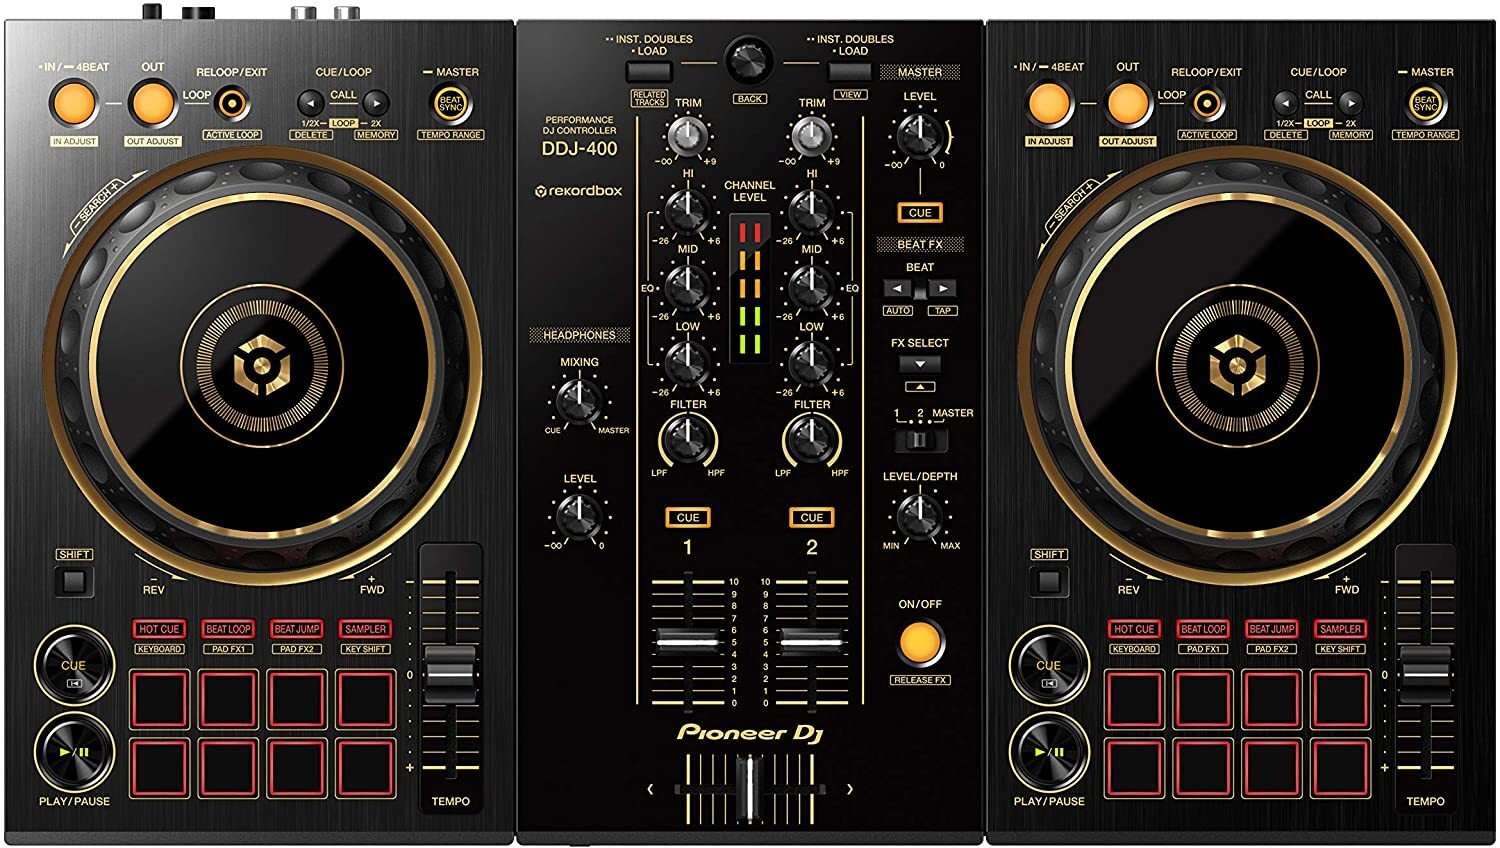Click the channel 1 FILTER knob
Screen dimensions: 1500x848
(688, 440)
